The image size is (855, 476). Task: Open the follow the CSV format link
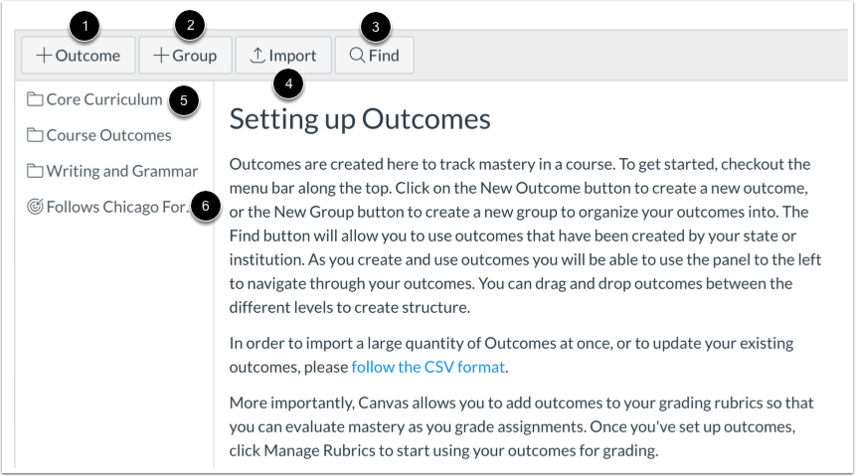pos(428,367)
